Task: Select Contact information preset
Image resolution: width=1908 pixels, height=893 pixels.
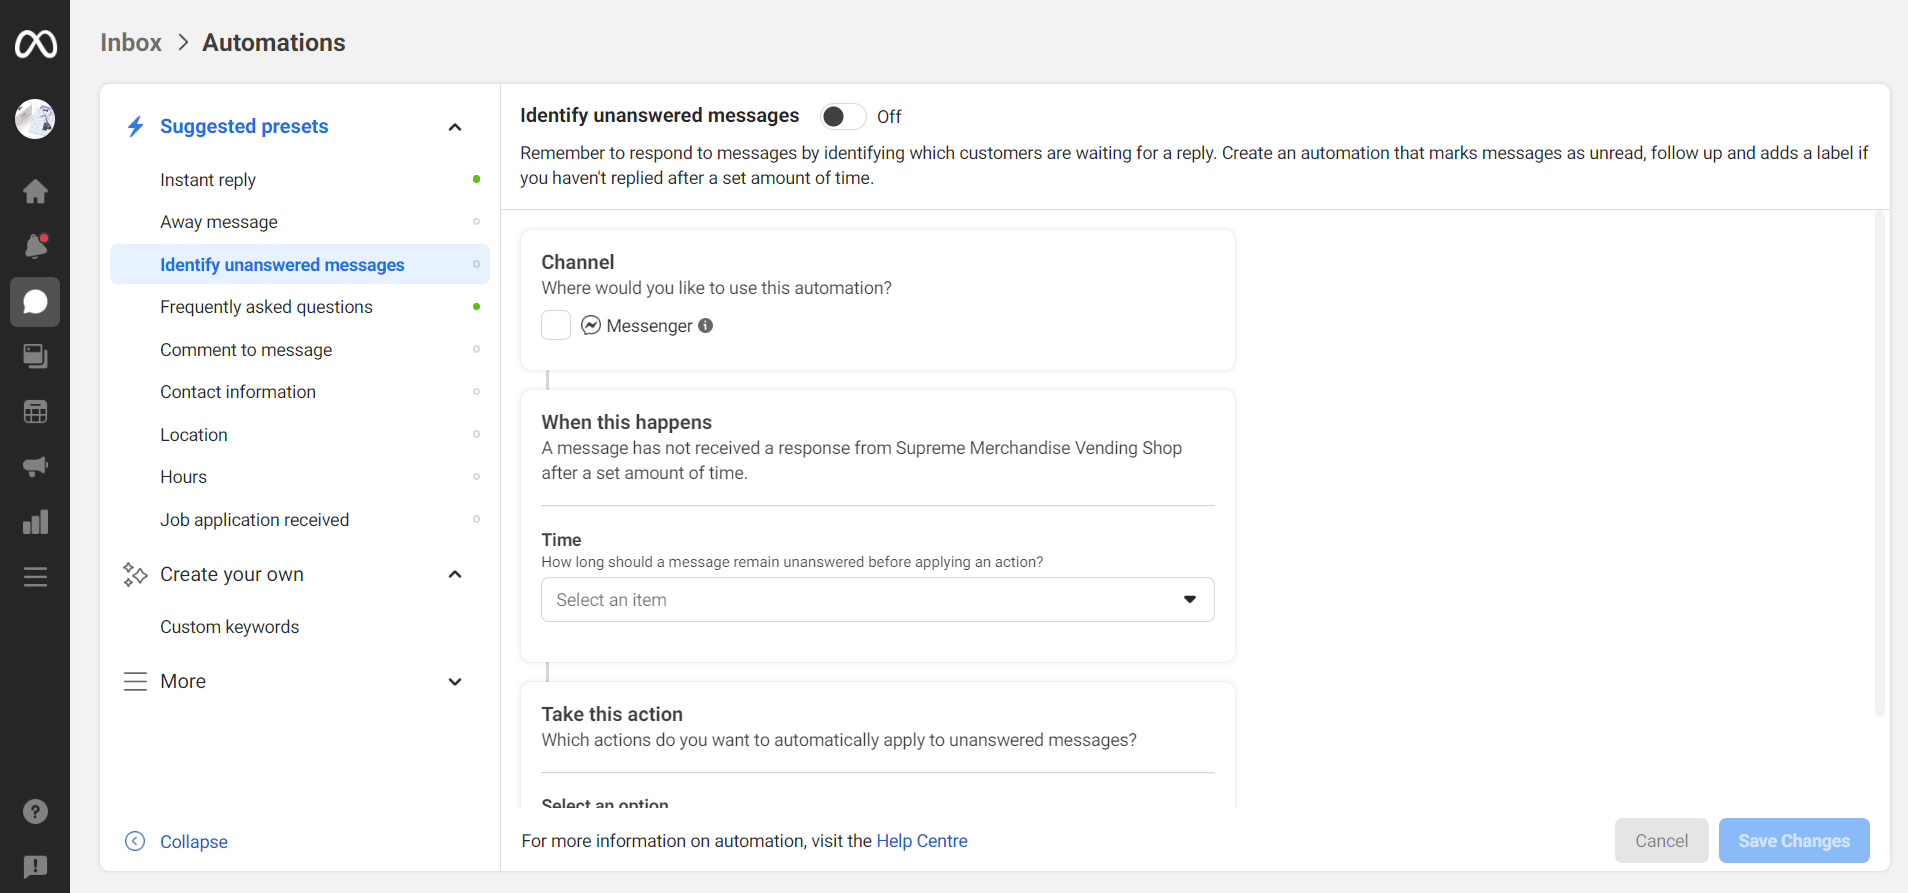Action: point(300,392)
